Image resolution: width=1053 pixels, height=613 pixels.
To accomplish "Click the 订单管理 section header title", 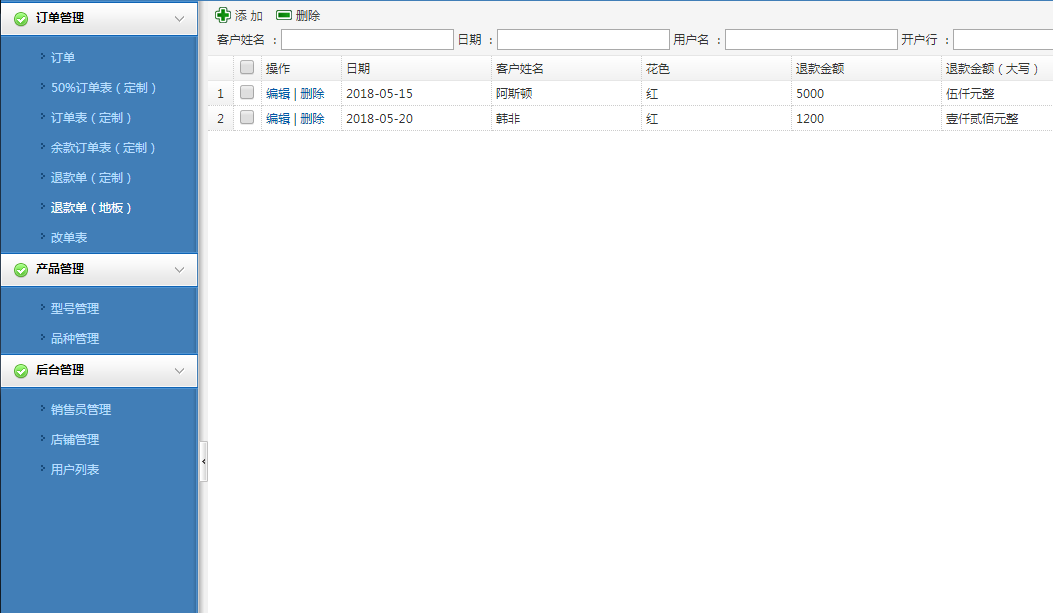I will 60,18.
